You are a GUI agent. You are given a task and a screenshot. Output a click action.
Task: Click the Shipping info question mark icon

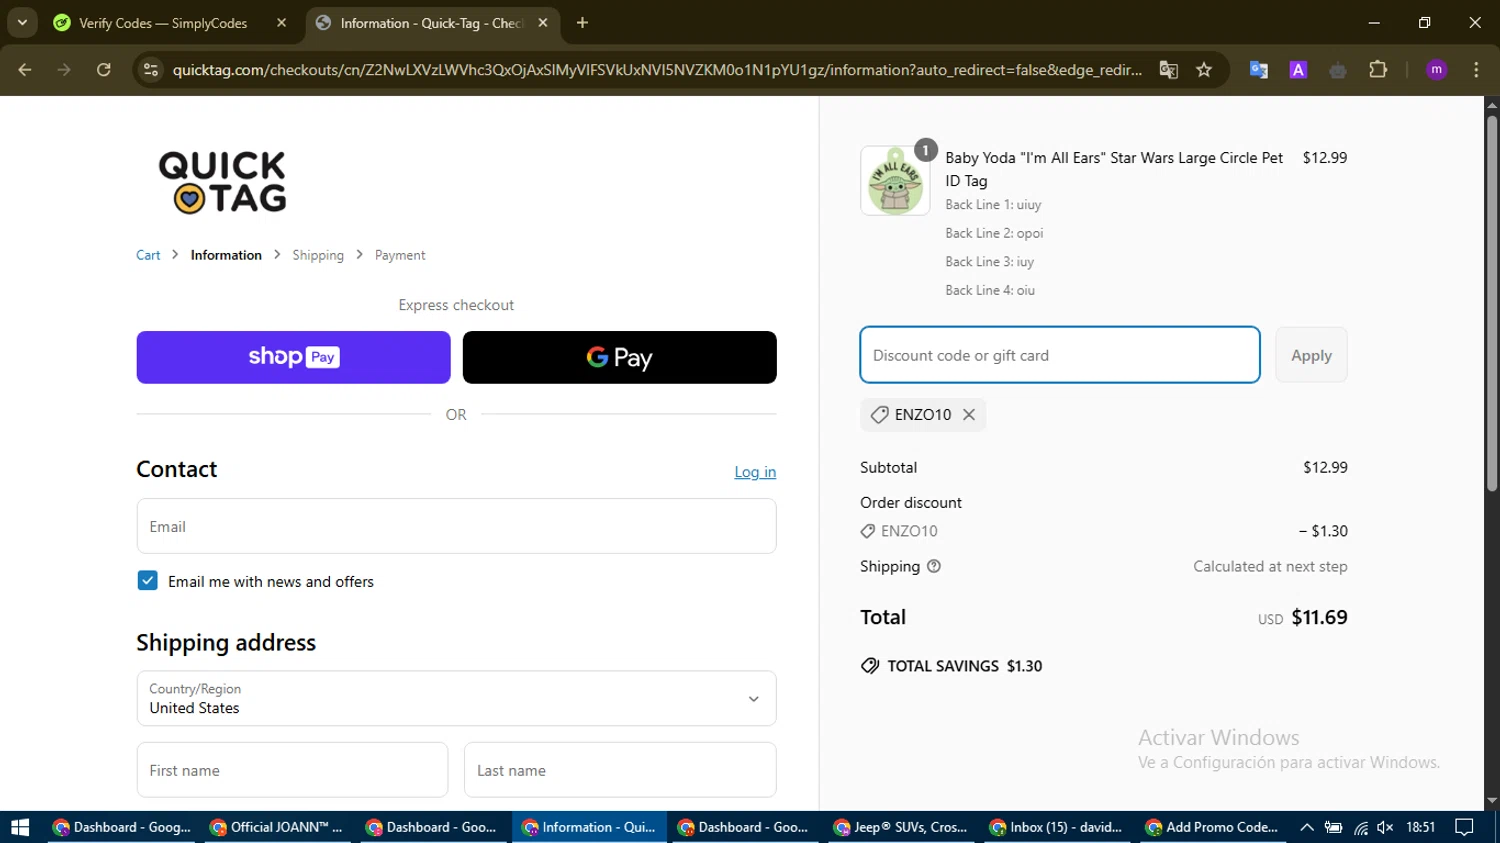click(x=934, y=566)
